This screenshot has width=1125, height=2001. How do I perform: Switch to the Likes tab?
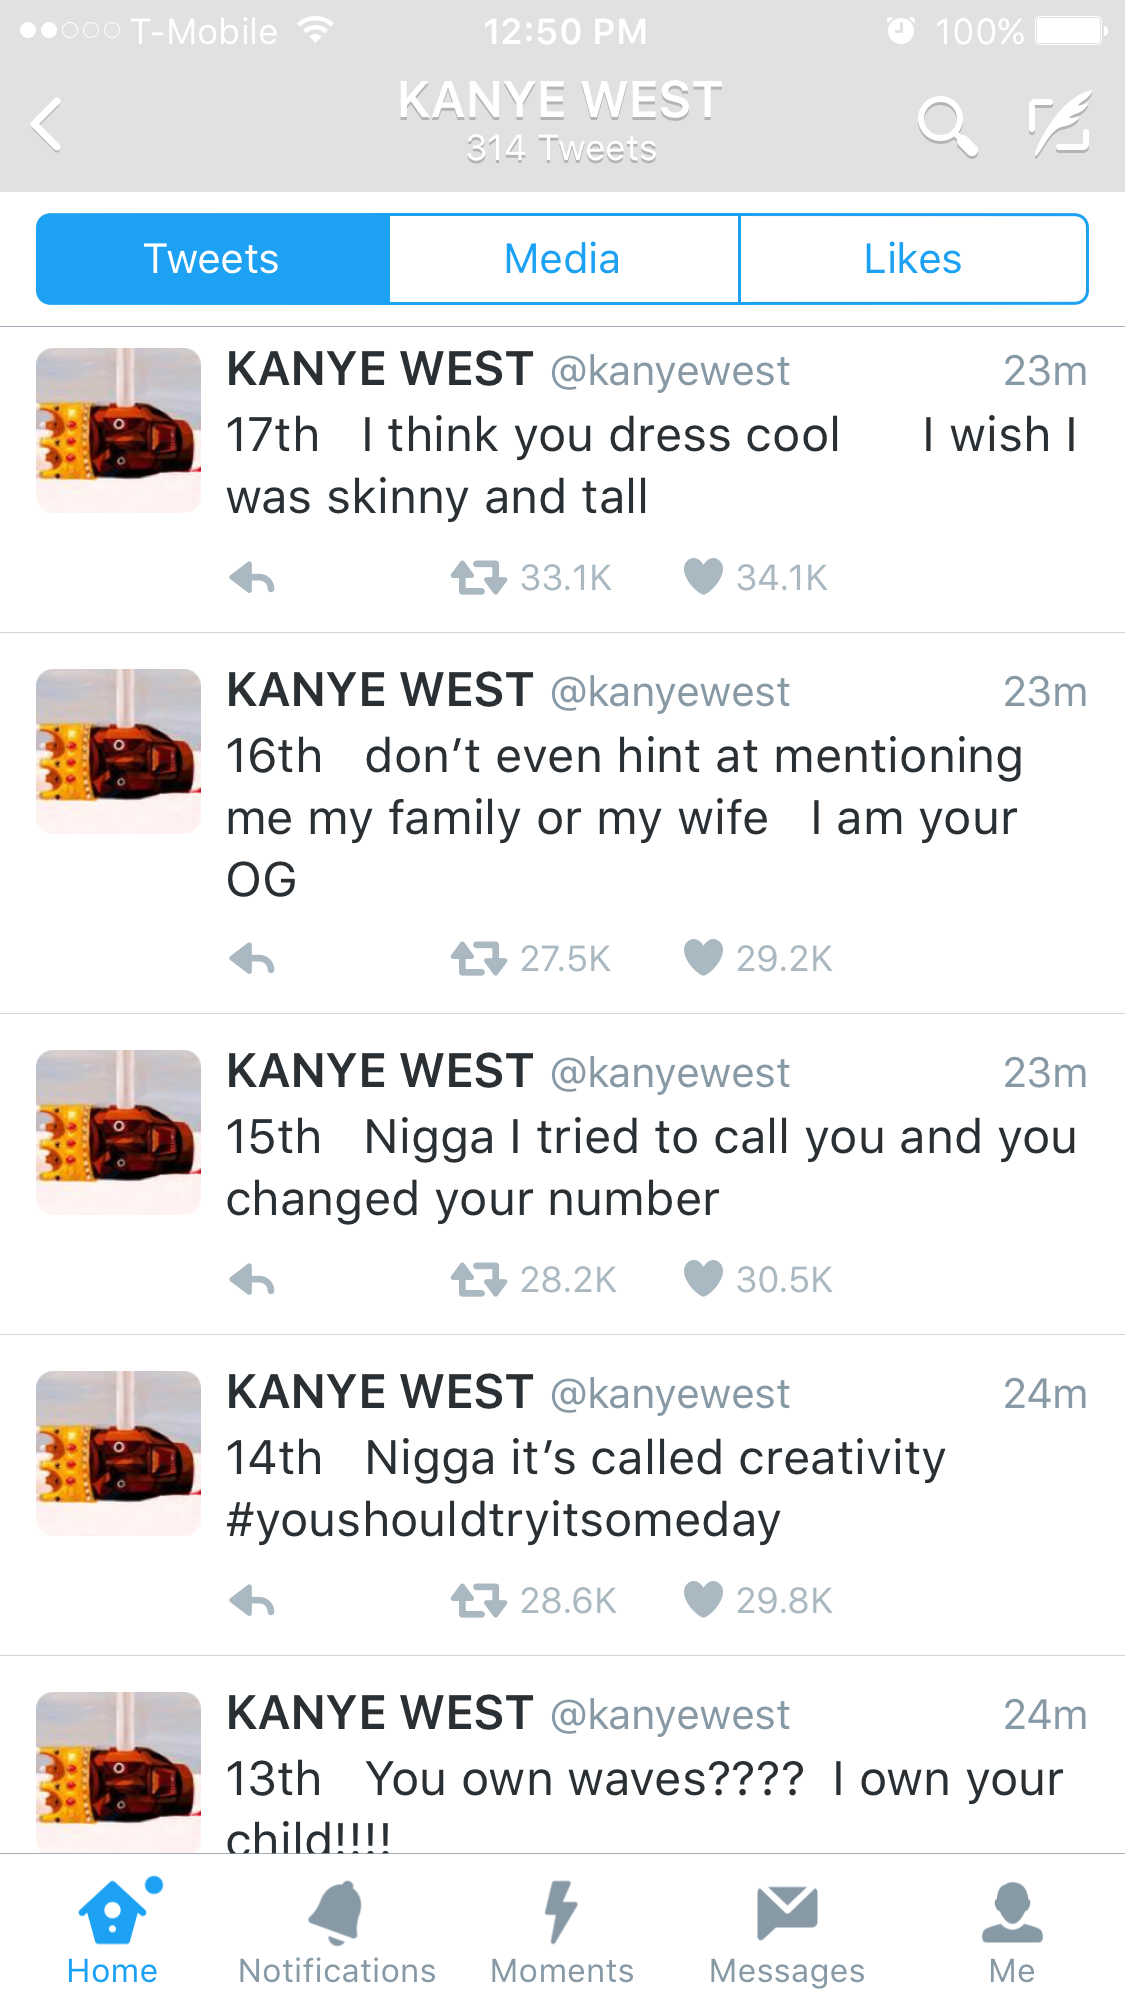tap(912, 259)
